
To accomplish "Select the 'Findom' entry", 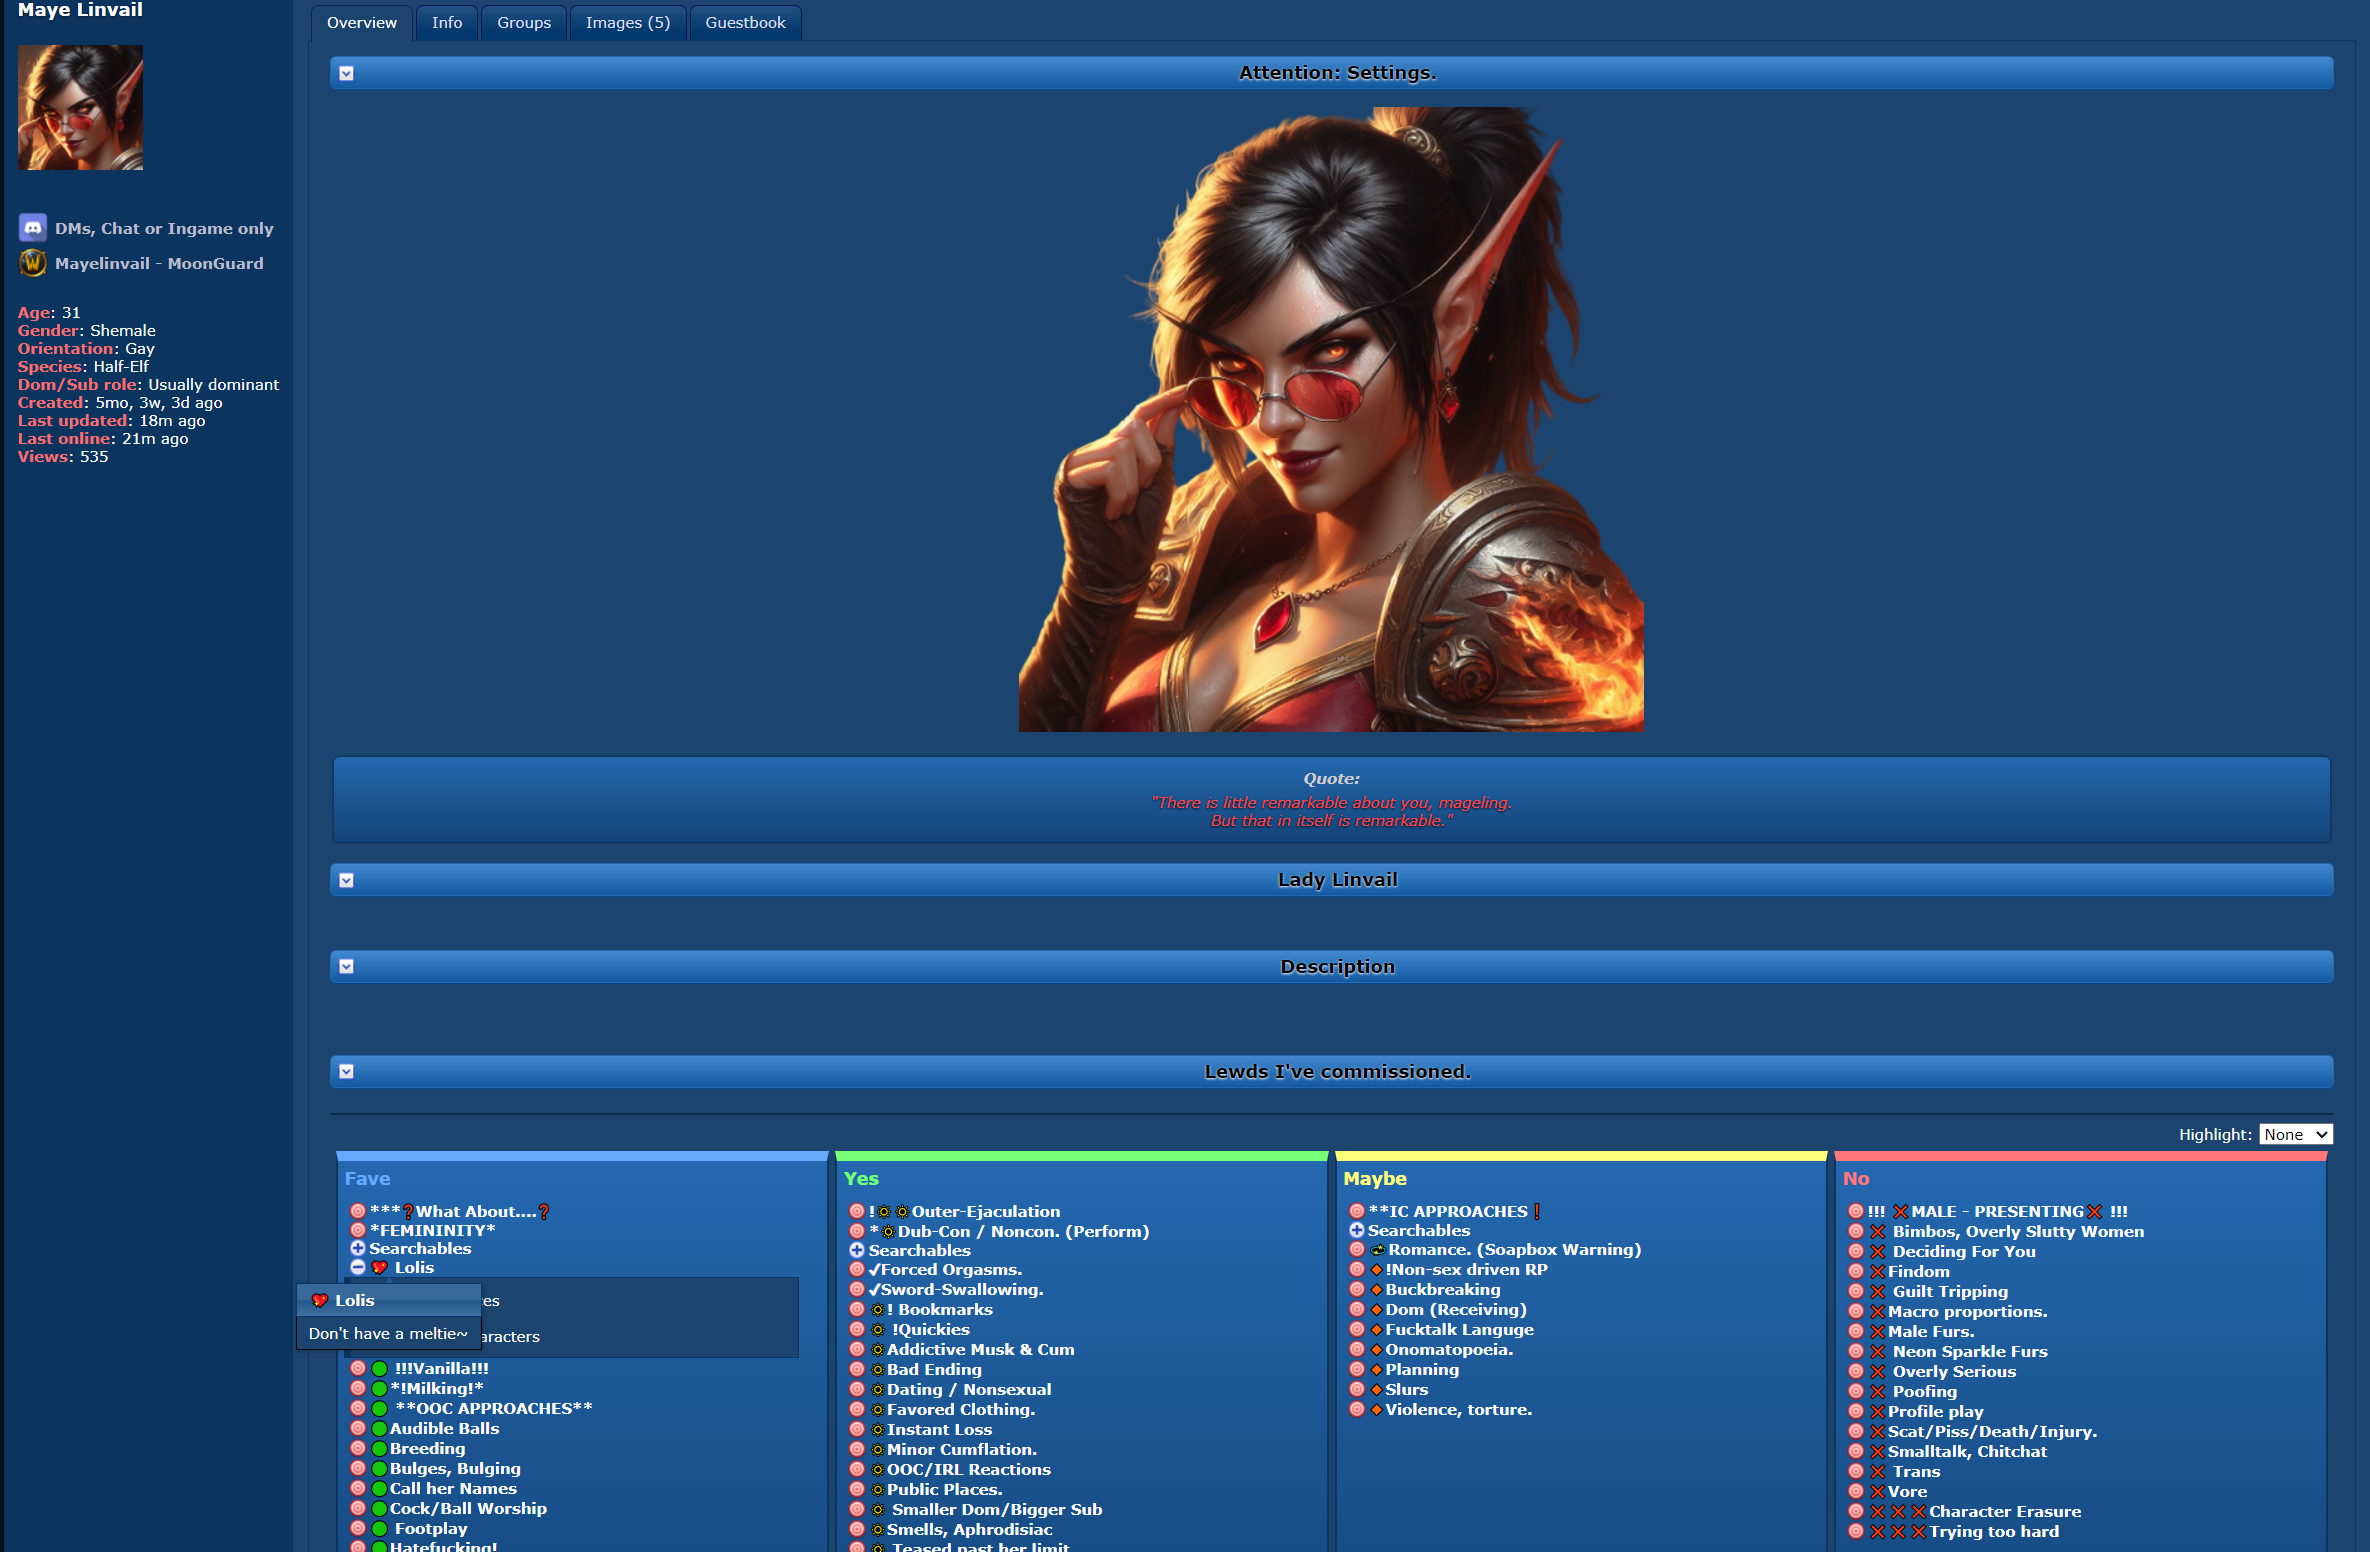I will [x=1918, y=1271].
